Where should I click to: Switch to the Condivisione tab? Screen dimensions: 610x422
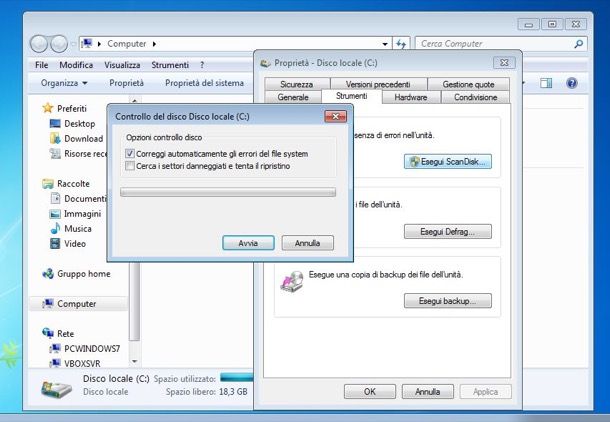pos(475,97)
